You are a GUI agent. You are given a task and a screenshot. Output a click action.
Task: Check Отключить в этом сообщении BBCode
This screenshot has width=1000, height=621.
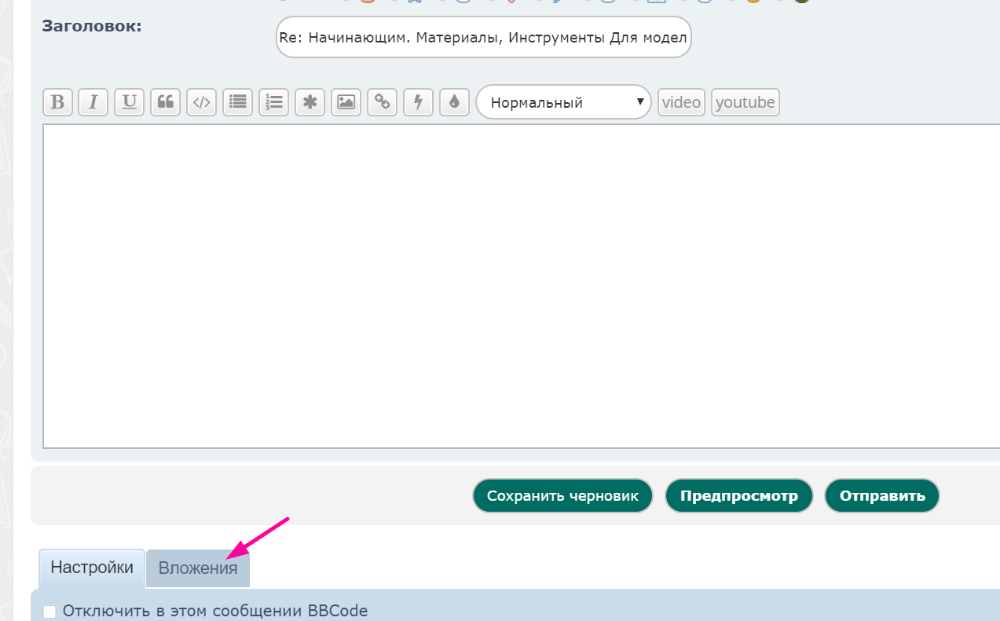(x=50, y=611)
